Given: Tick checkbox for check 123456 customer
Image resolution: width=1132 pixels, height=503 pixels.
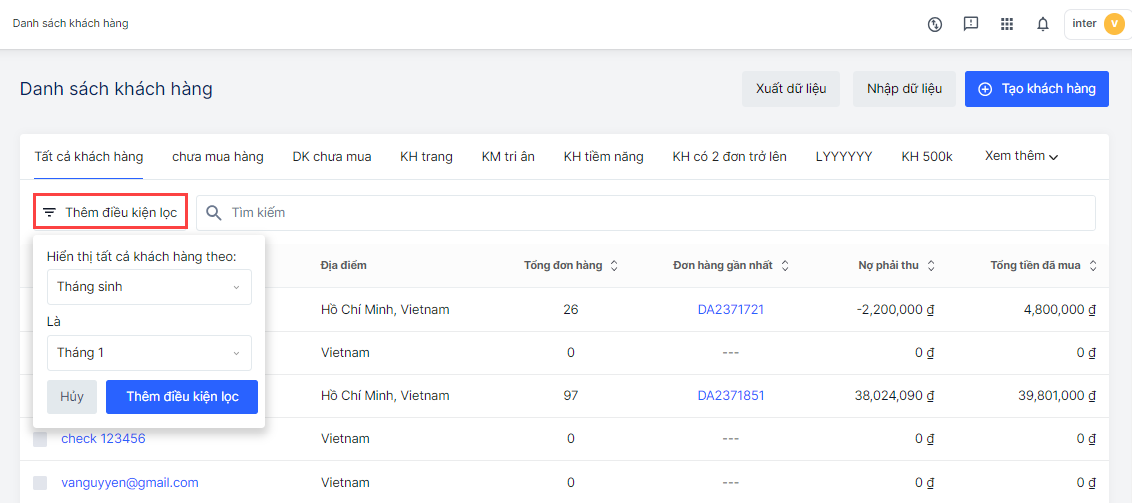Looking at the screenshot, I should click(40, 439).
